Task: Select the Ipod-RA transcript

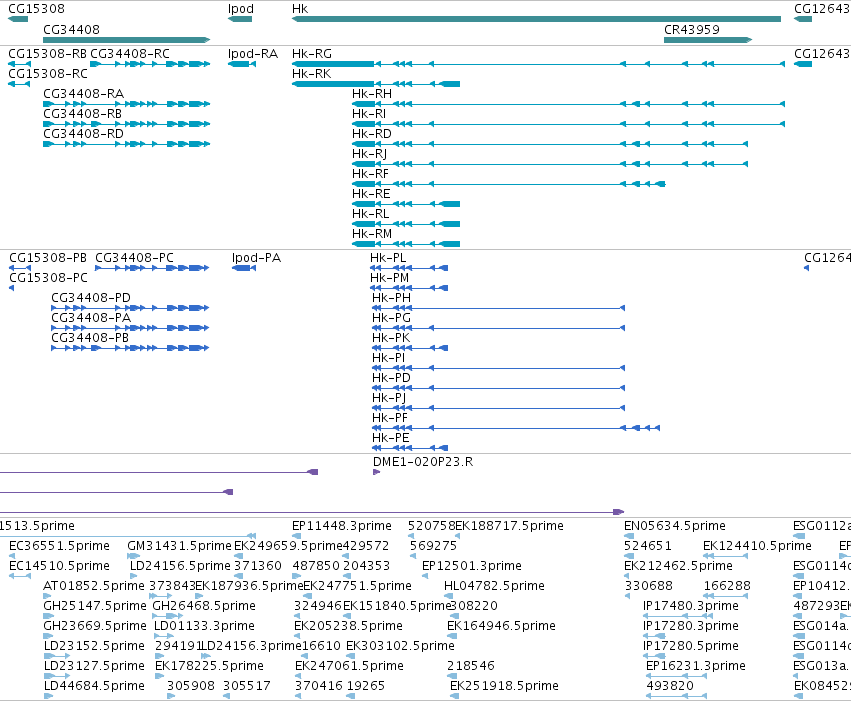Action: coord(242,64)
